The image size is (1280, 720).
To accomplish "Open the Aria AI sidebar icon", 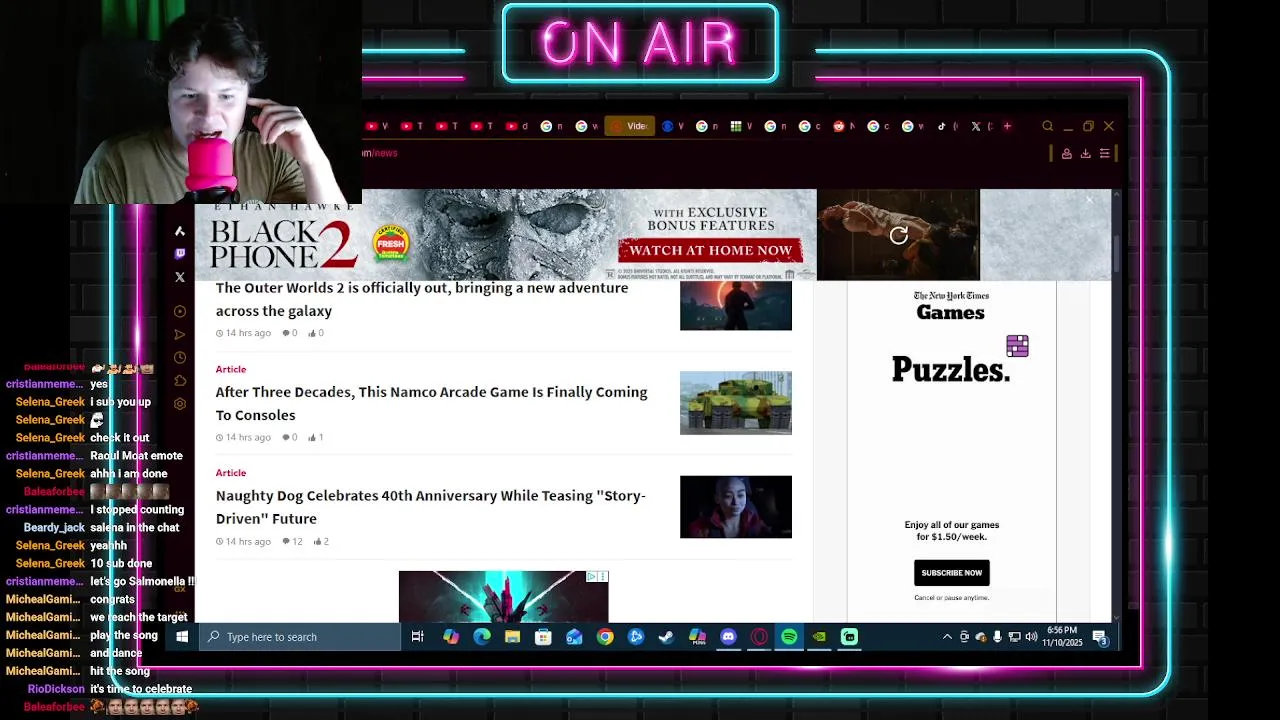I will tap(180, 231).
